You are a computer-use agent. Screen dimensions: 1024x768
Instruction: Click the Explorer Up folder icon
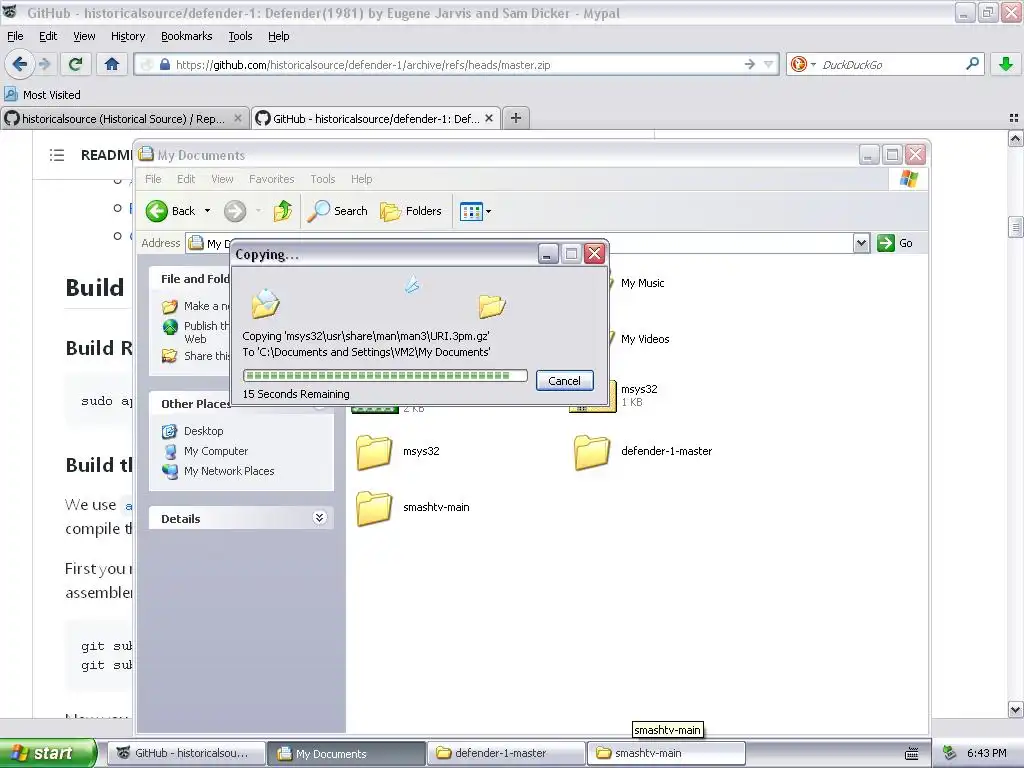point(283,211)
